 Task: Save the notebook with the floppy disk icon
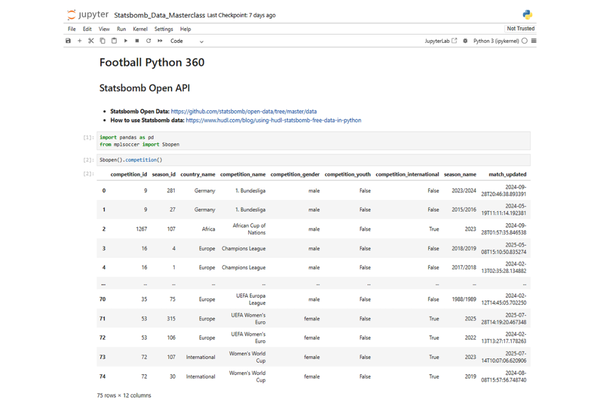click(68, 41)
